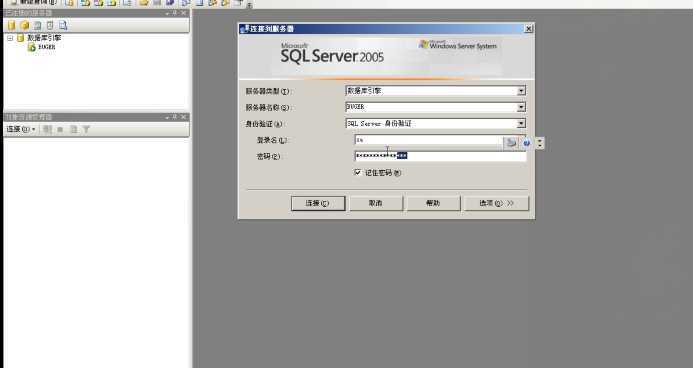Click the 帮助 button

[x=433, y=203]
